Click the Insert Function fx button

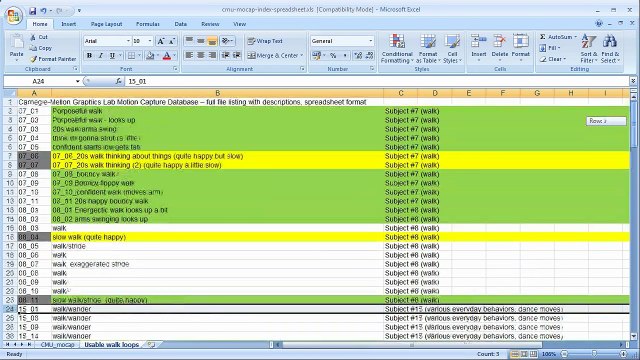(x=118, y=81)
